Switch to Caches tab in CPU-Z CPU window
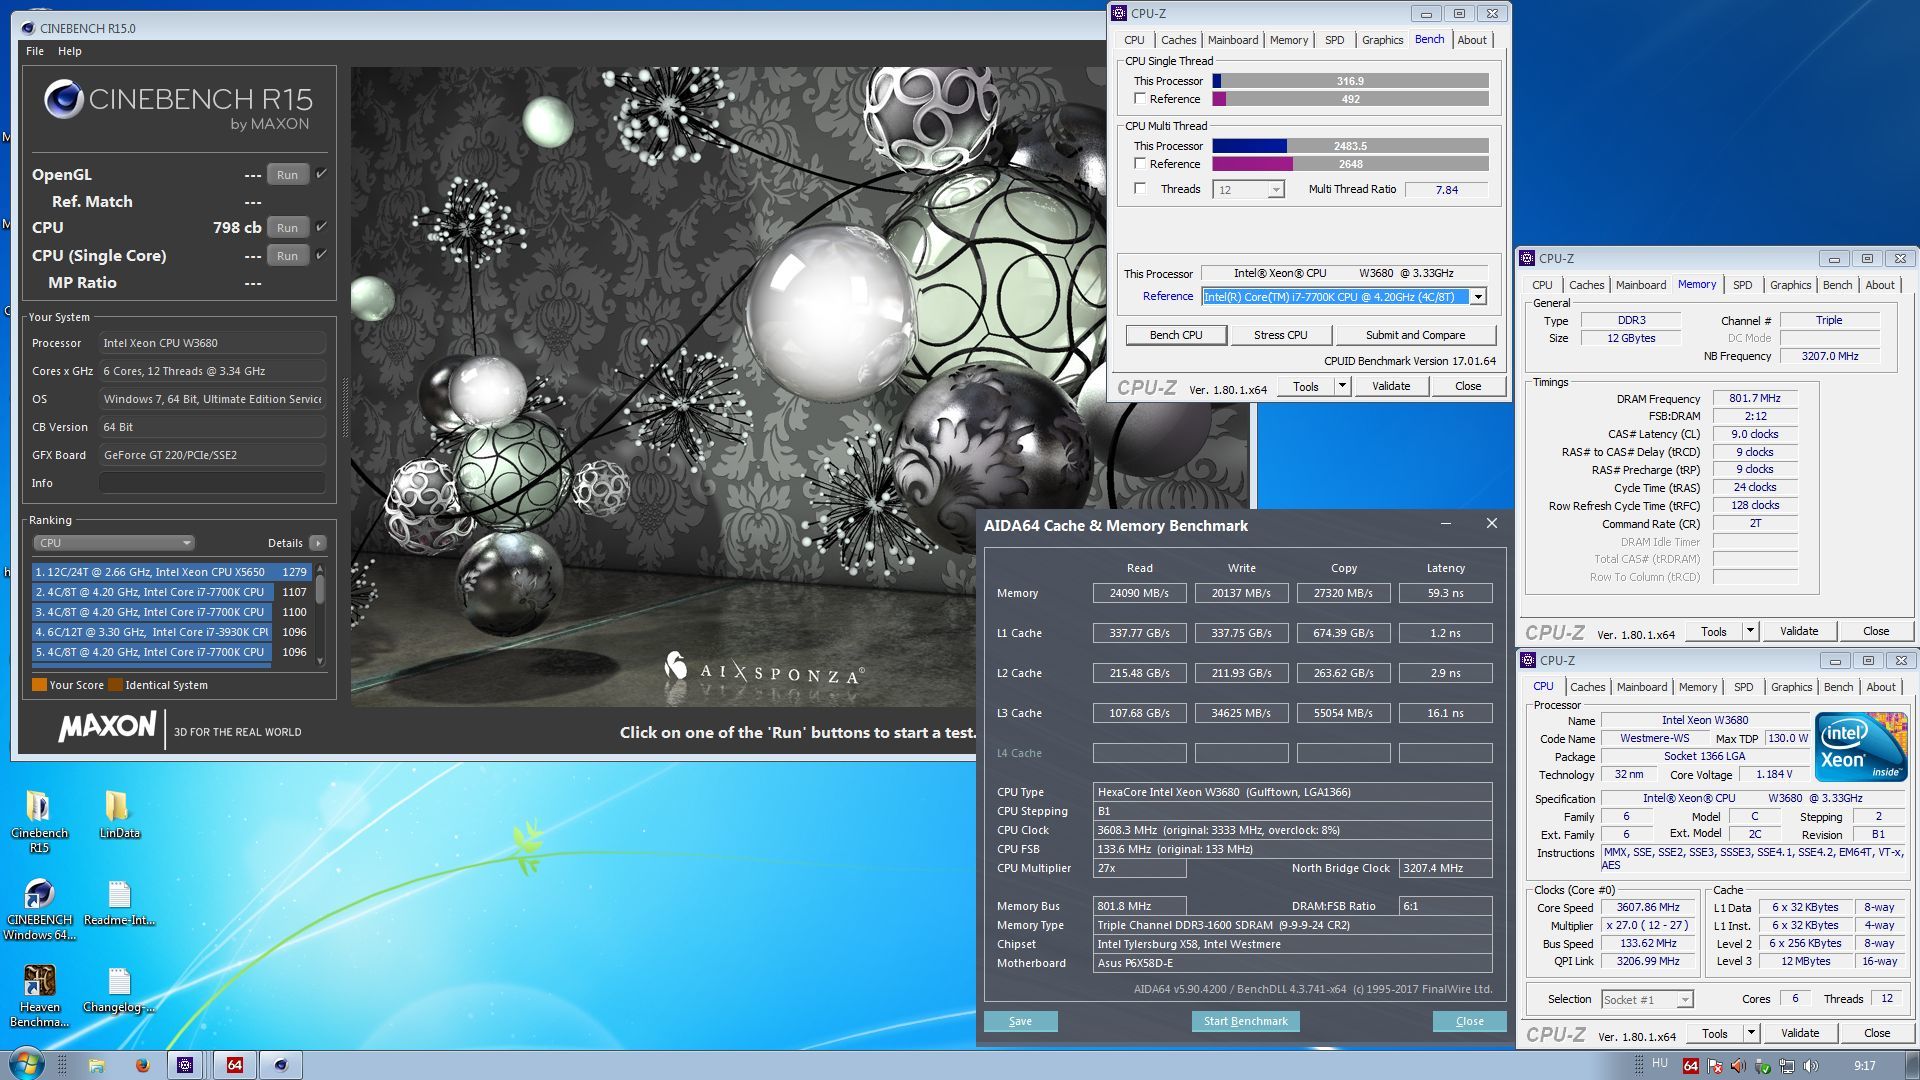Viewport: 1920px width, 1080px height. pyautogui.click(x=1587, y=687)
